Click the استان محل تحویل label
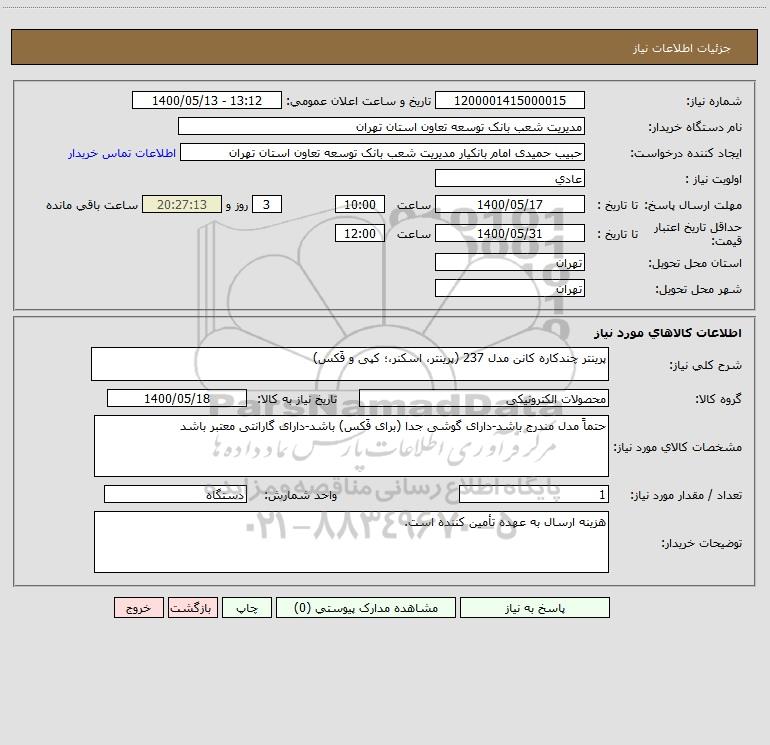 click(695, 264)
